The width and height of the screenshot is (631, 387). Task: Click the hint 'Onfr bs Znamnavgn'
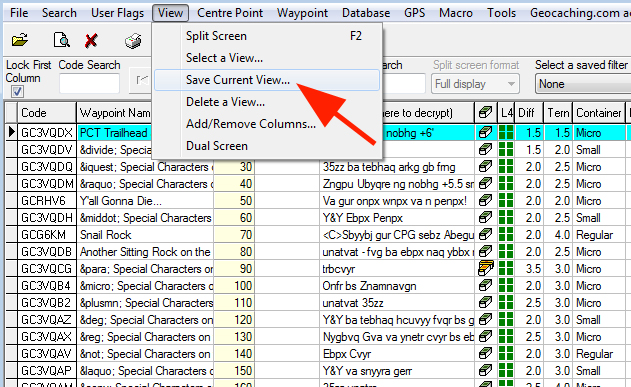(369, 286)
